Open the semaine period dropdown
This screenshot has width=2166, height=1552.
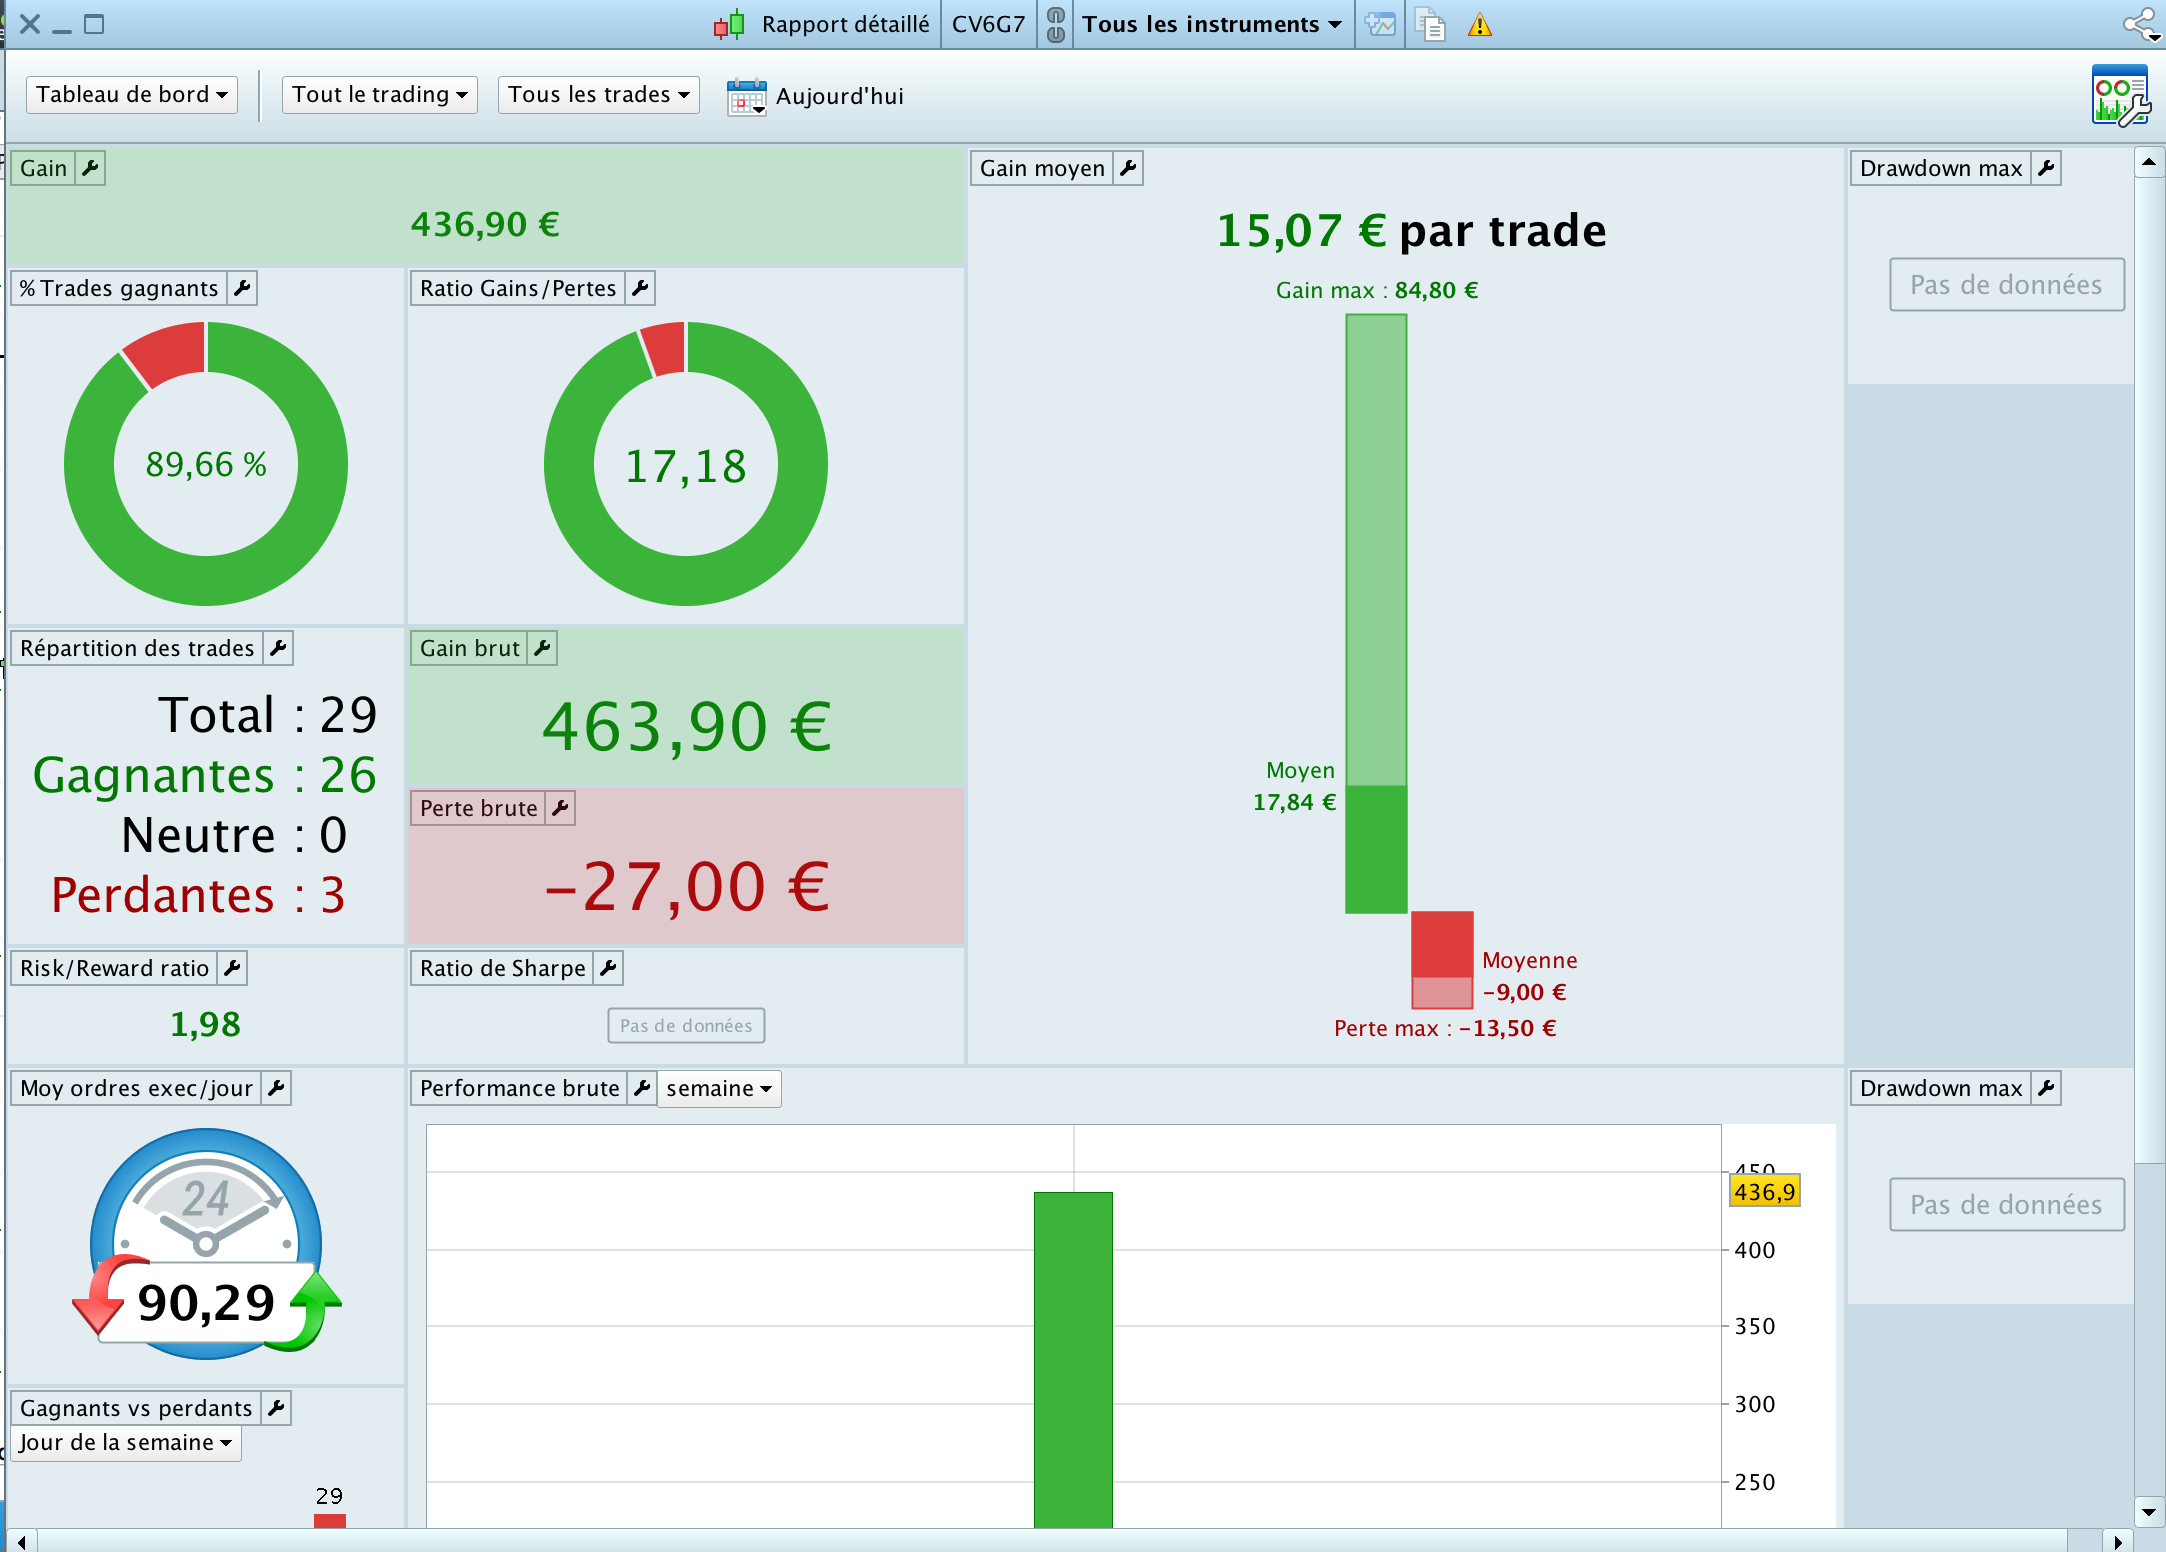click(718, 1088)
